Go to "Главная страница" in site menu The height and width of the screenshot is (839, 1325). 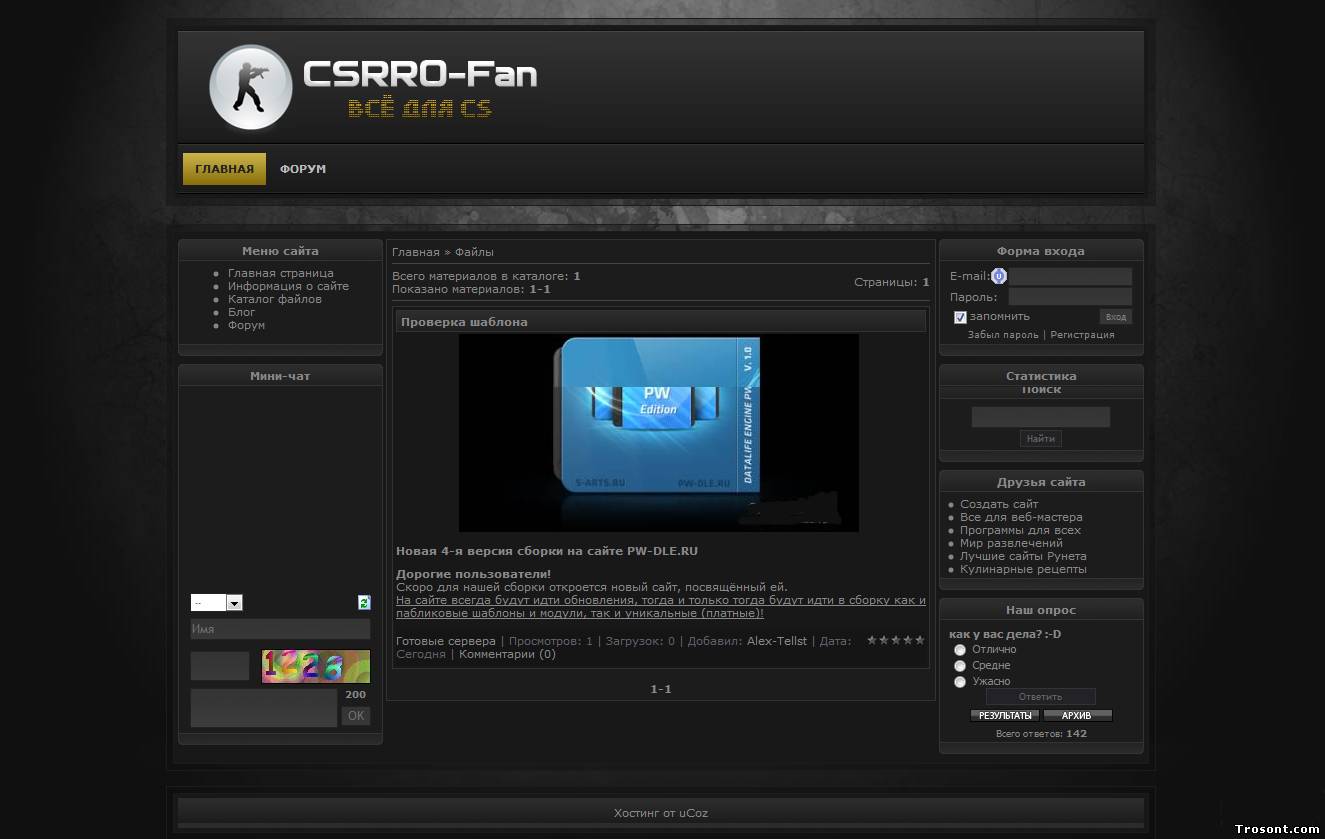pyautogui.click(x=281, y=273)
